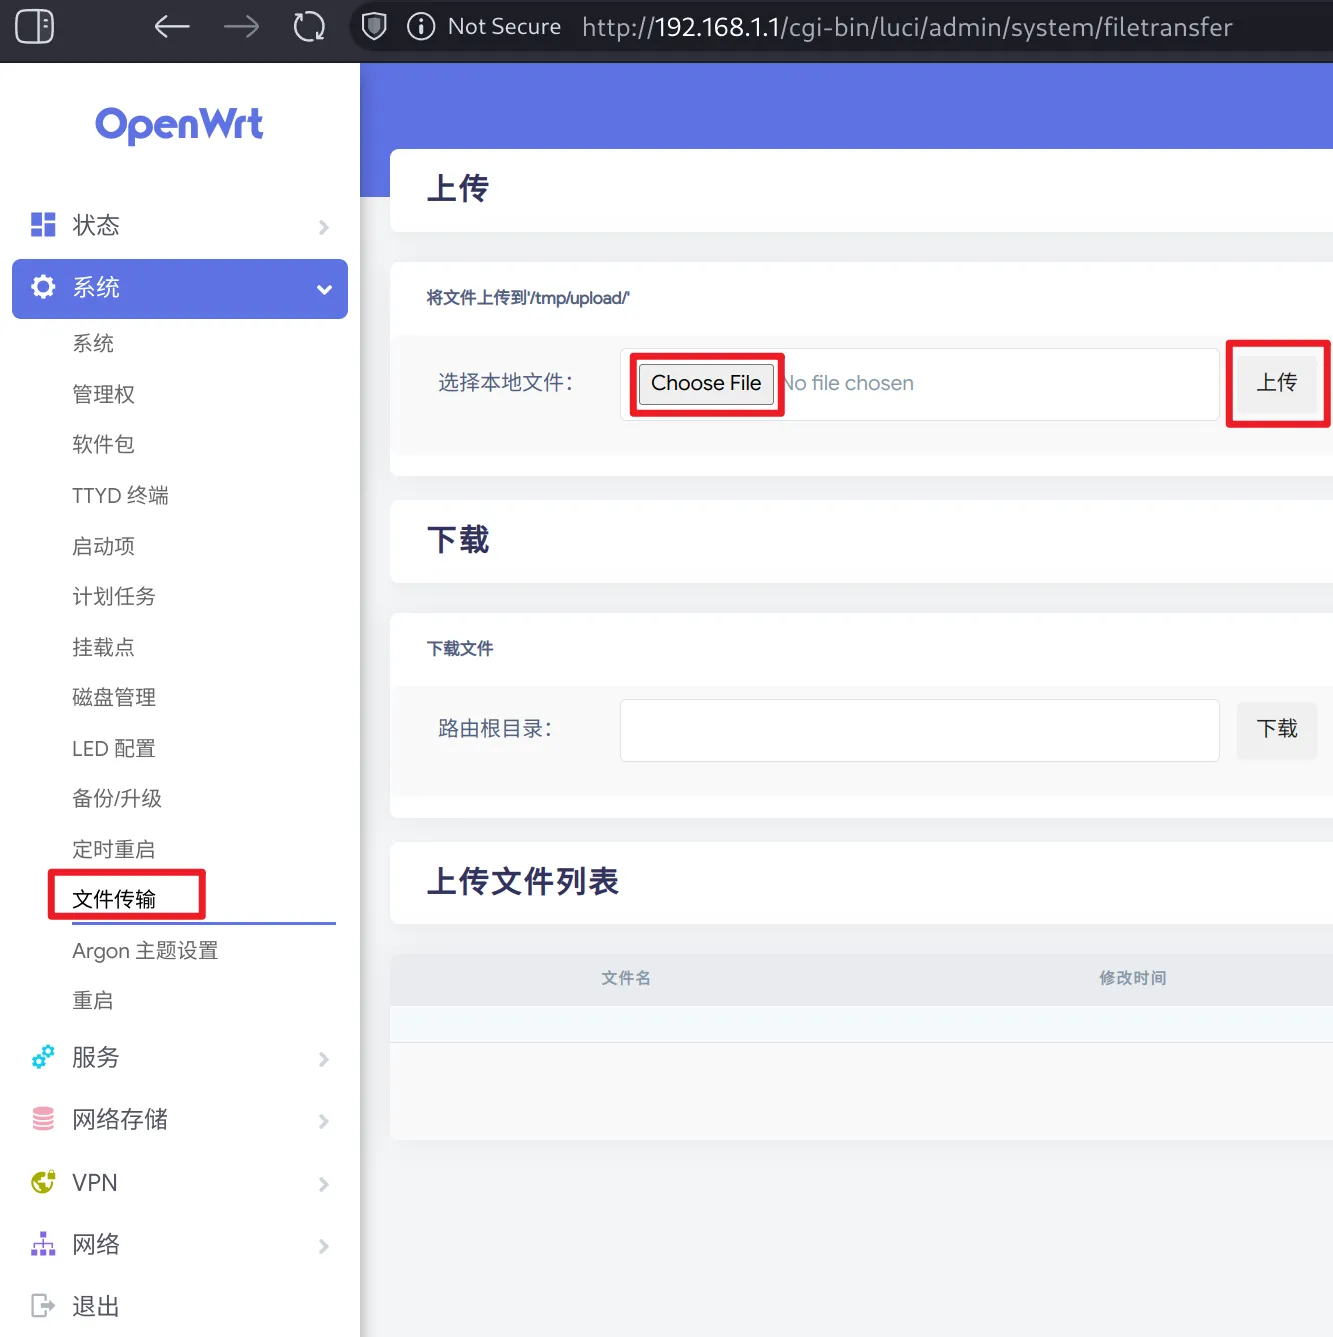Screen dimensions: 1333x1337
Task: Click the 下载 download button
Action: tap(1277, 729)
